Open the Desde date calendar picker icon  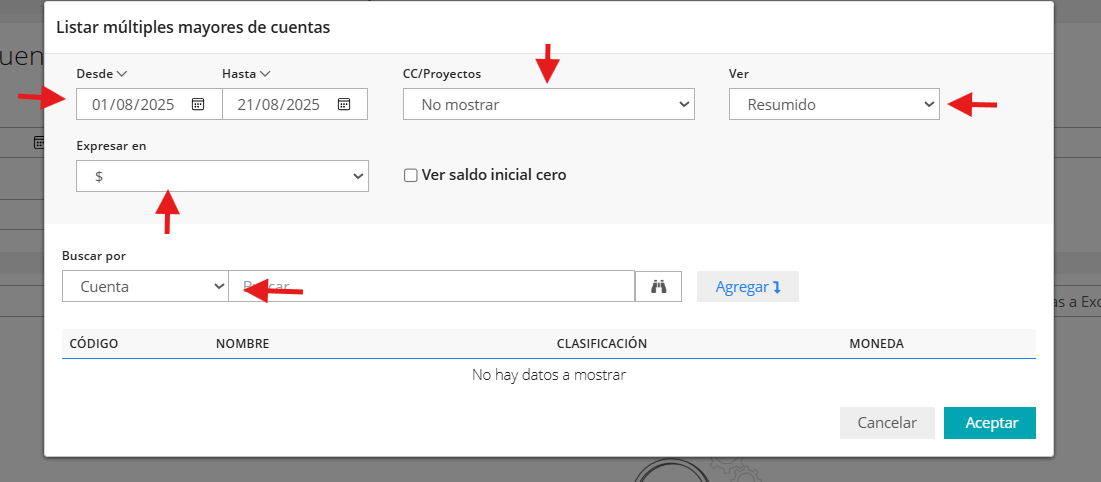coord(198,104)
